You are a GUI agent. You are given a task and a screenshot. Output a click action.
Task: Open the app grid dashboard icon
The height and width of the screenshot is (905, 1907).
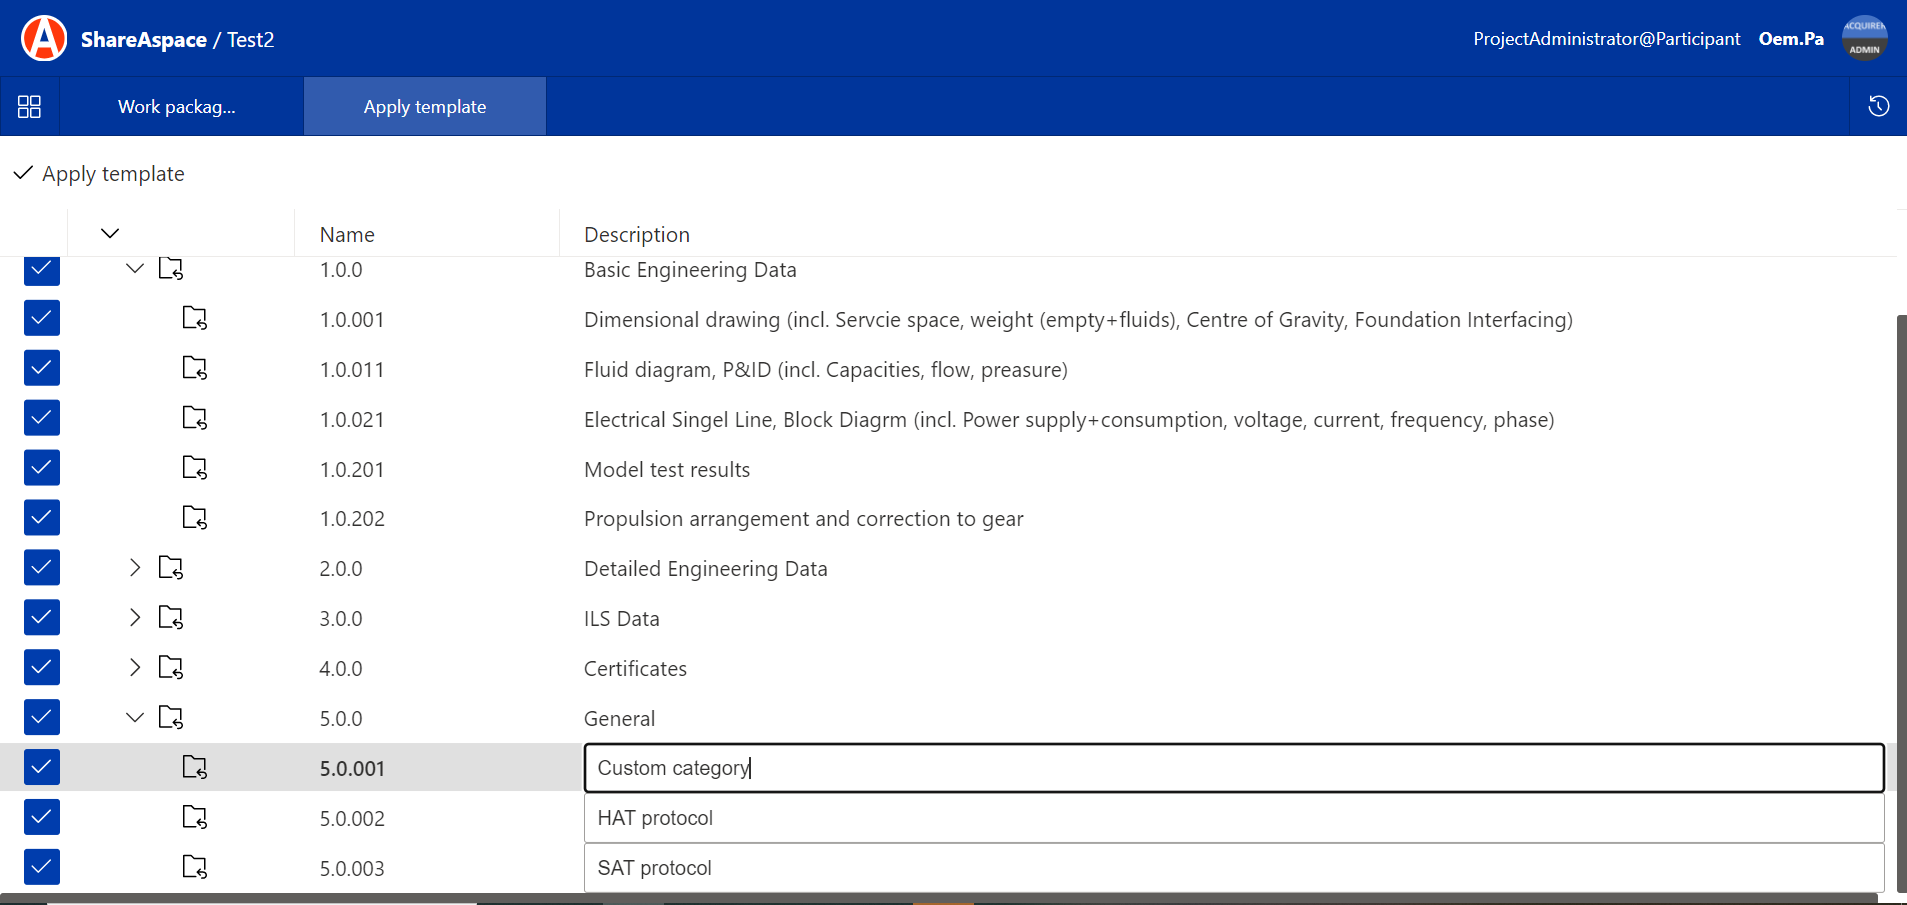pos(30,107)
